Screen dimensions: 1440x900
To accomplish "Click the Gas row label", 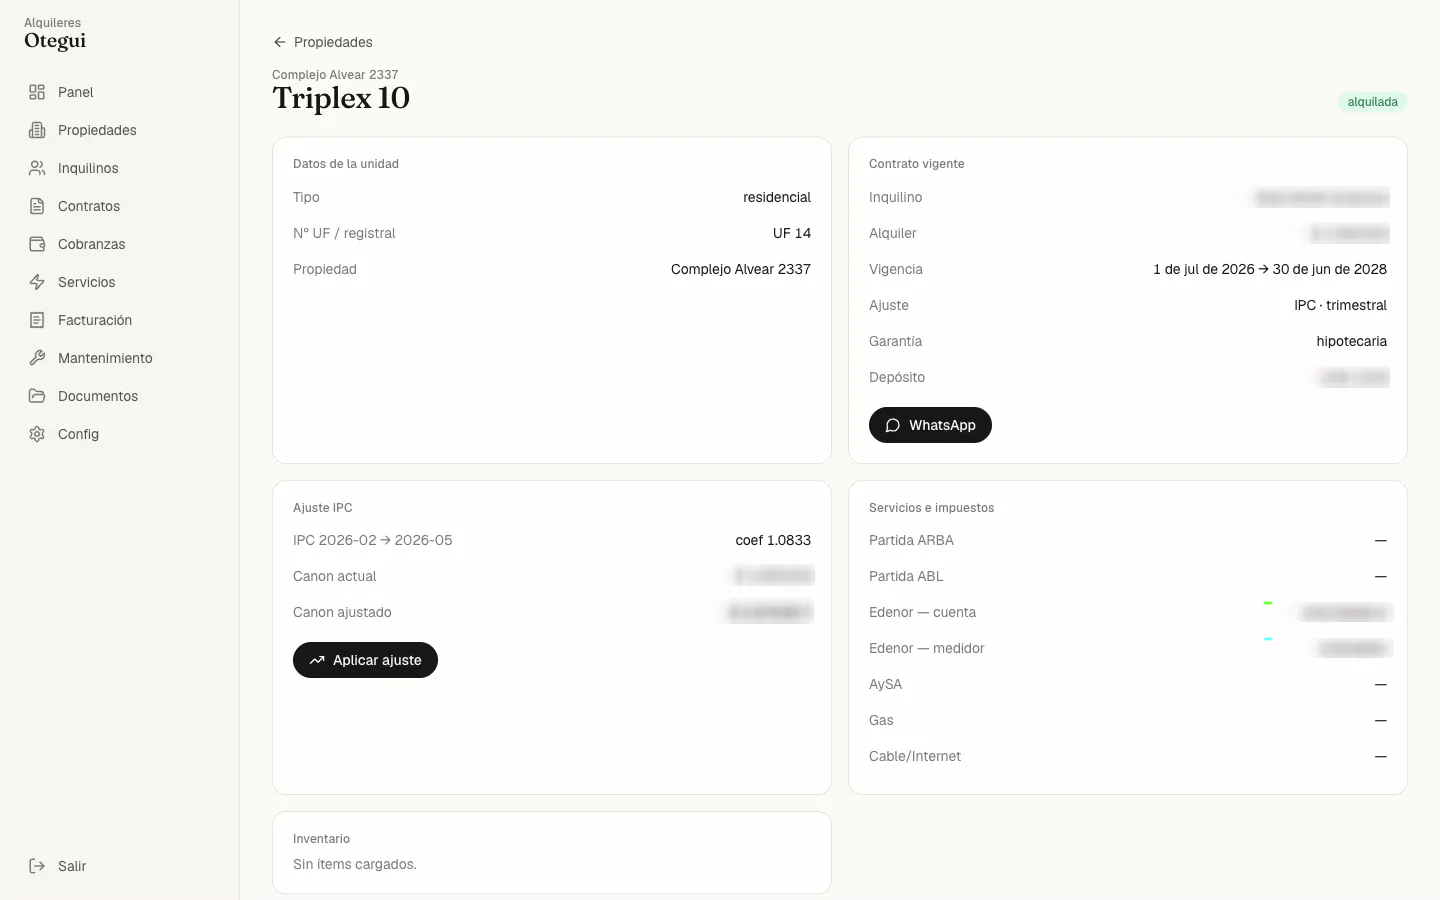I will (x=881, y=720).
